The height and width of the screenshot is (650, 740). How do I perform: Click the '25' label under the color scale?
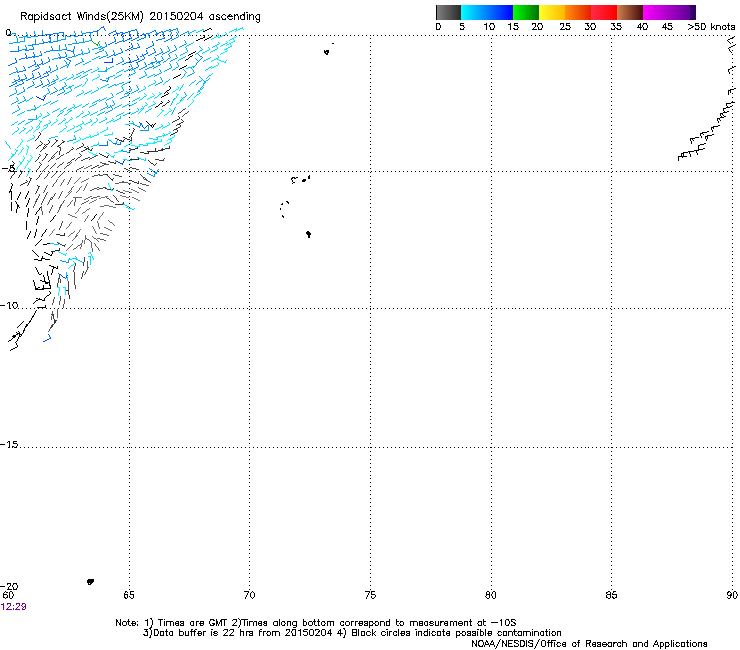565,26
